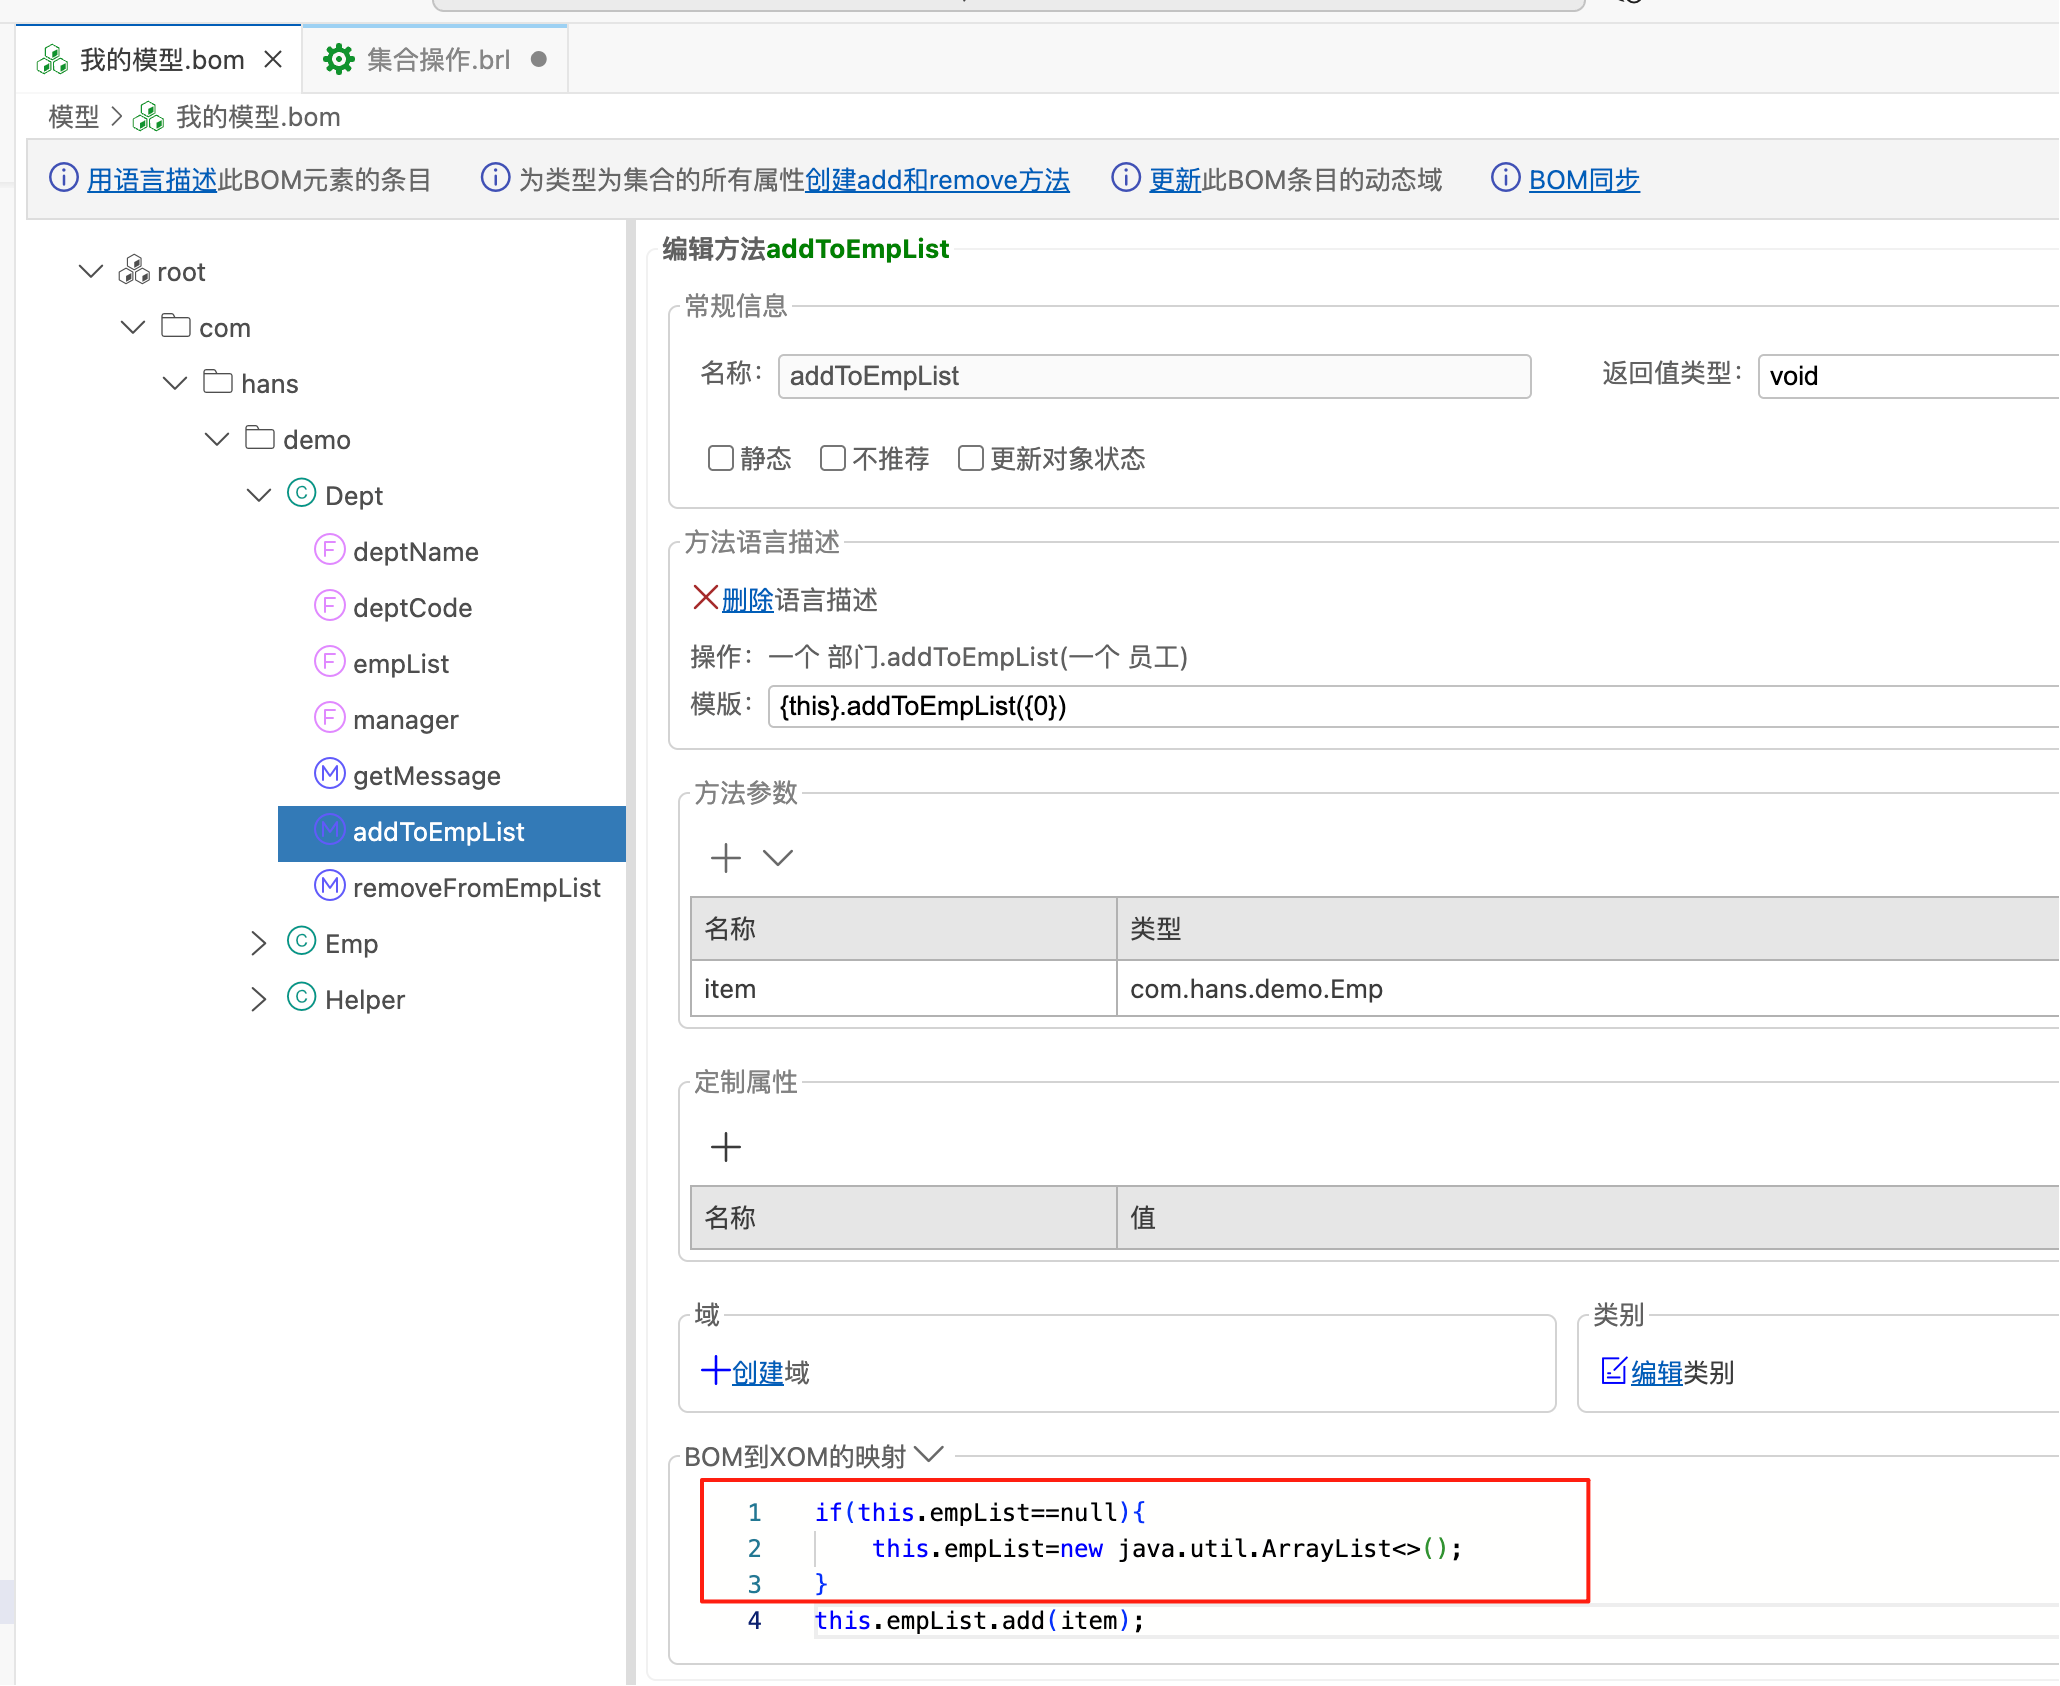
Task: Click the red X delete description icon
Action: coord(705,598)
